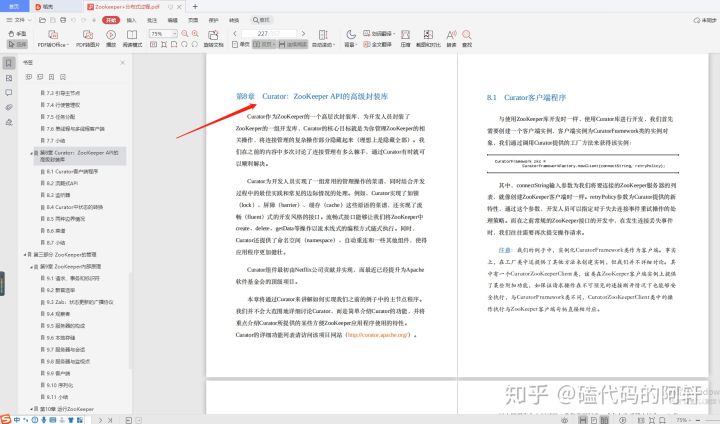Open word selection translate dropdown
This screenshot has width=720, height=424.
point(379,34)
